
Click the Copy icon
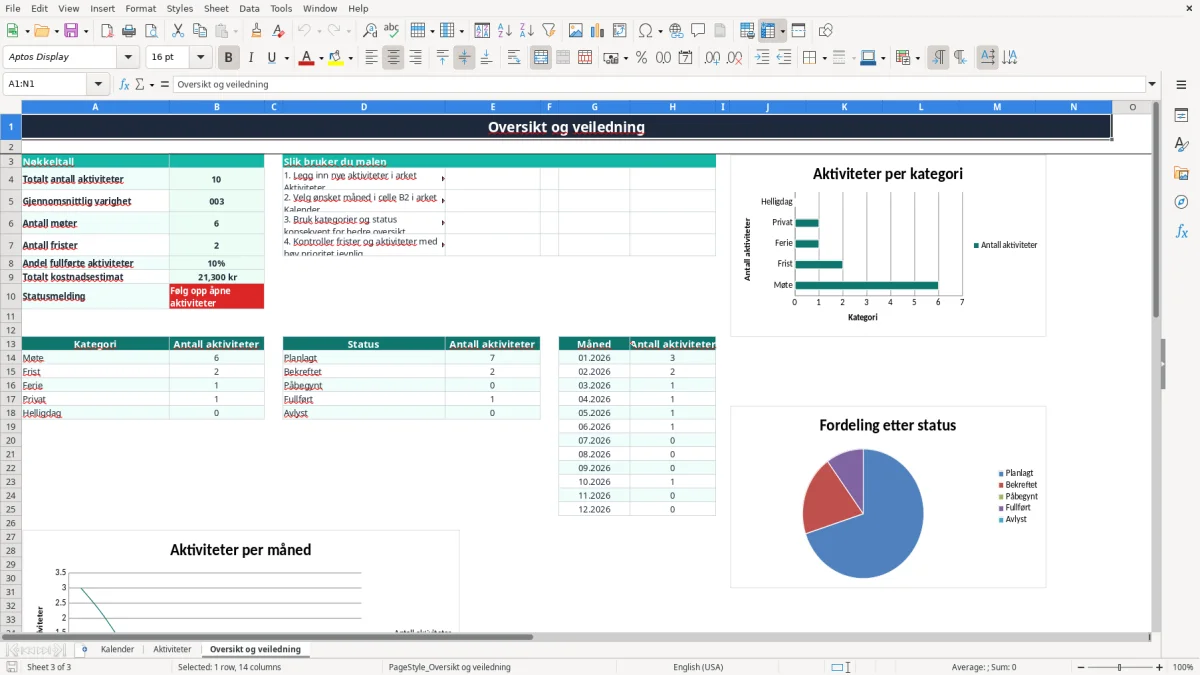(x=199, y=31)
